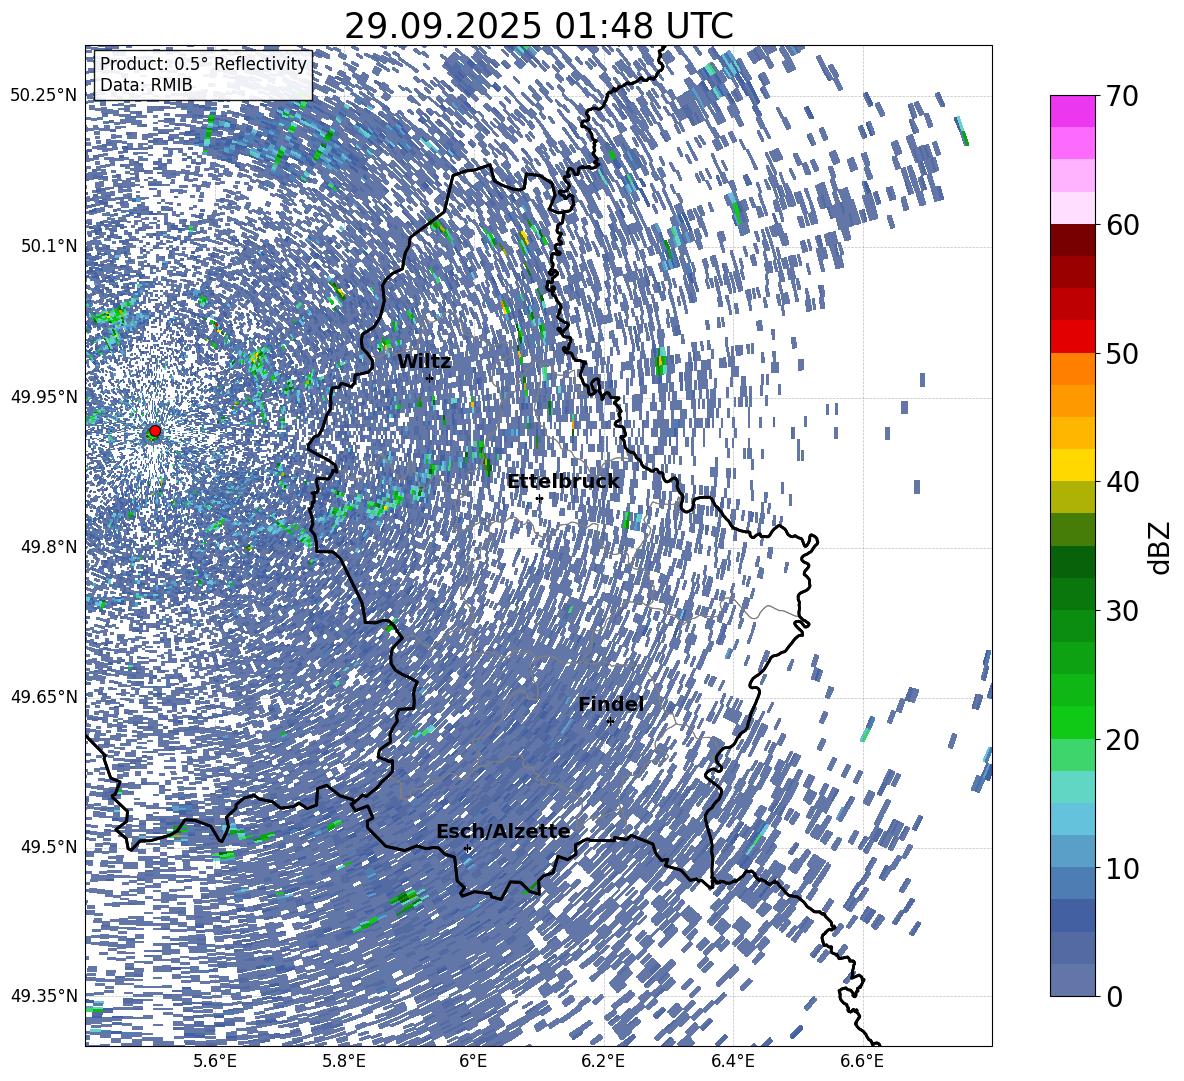The image size is (1184, 1081).
Task: Click the 6.4°E longitude label
Action: point(733,1062)
